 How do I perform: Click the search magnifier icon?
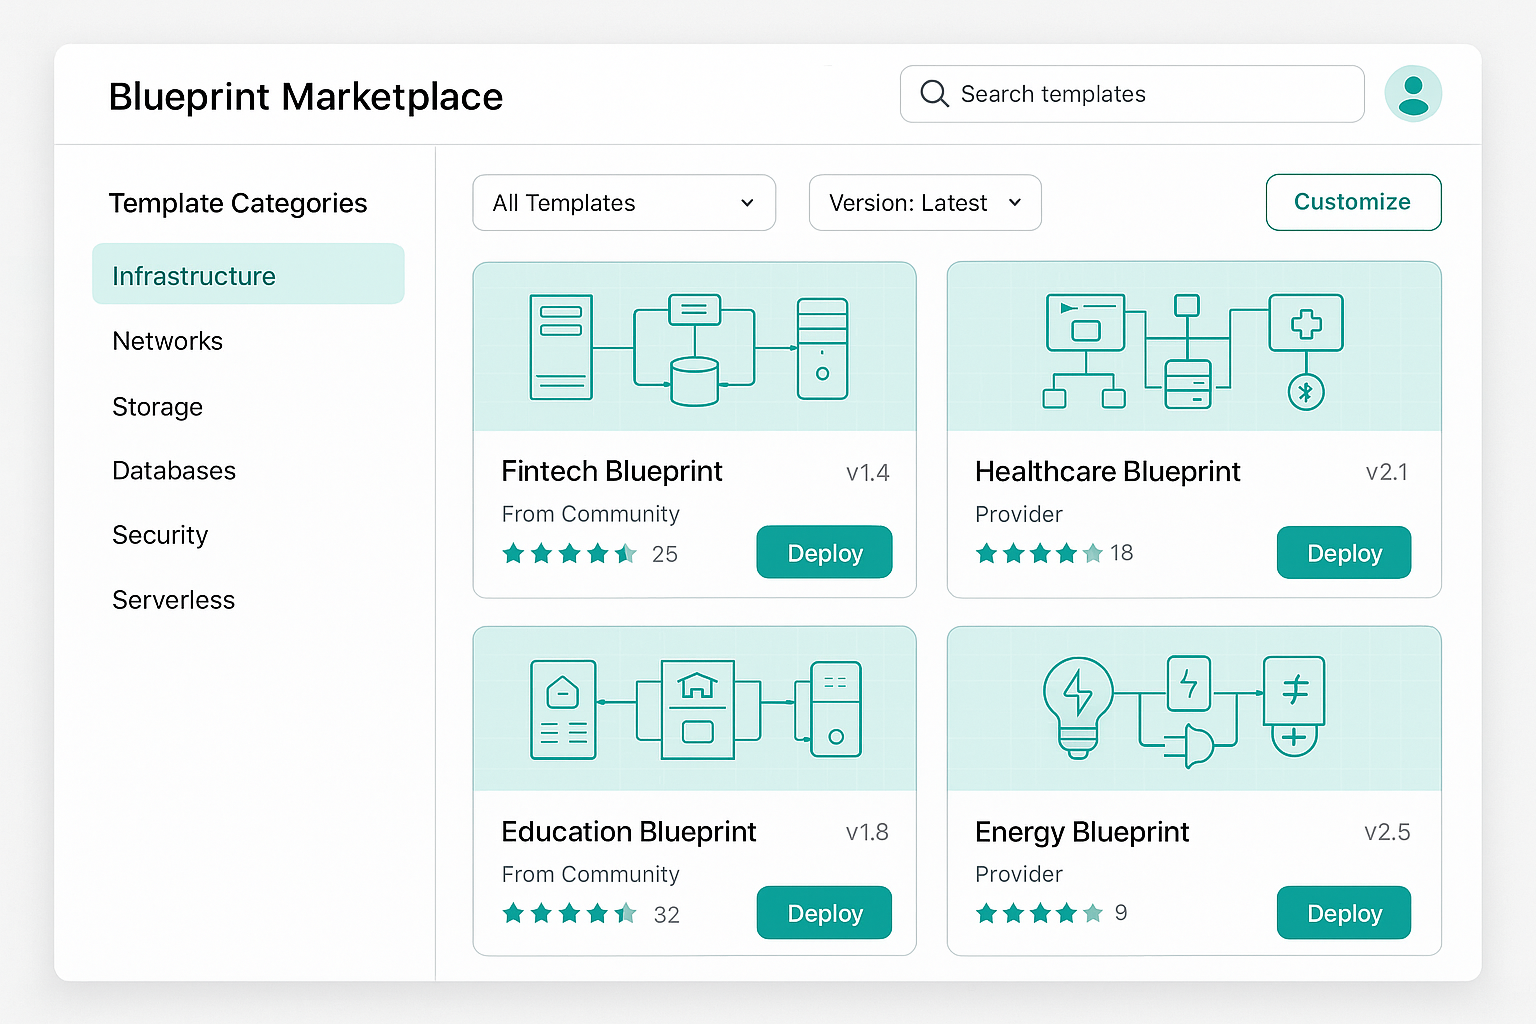[934, 93]
